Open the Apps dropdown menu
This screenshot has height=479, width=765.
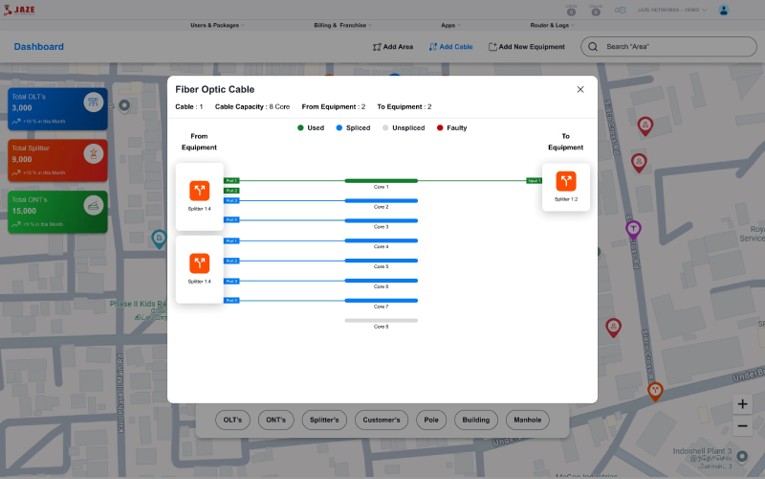450,25
